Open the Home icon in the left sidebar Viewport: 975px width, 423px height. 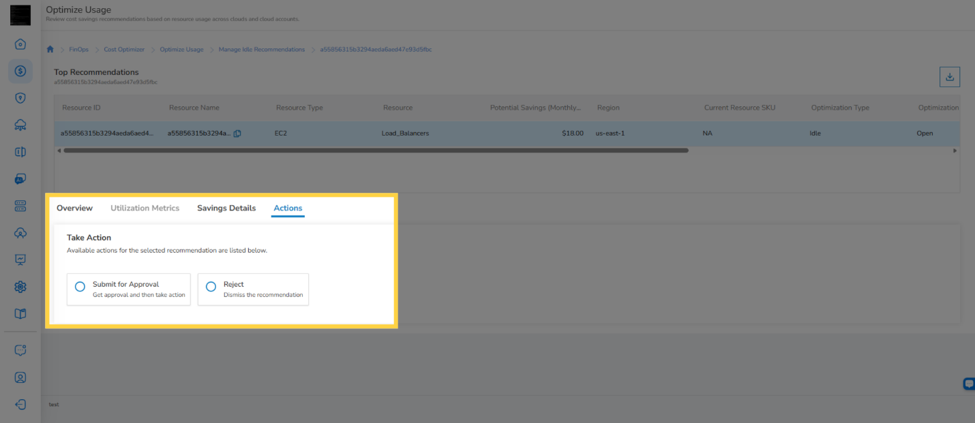21,44
